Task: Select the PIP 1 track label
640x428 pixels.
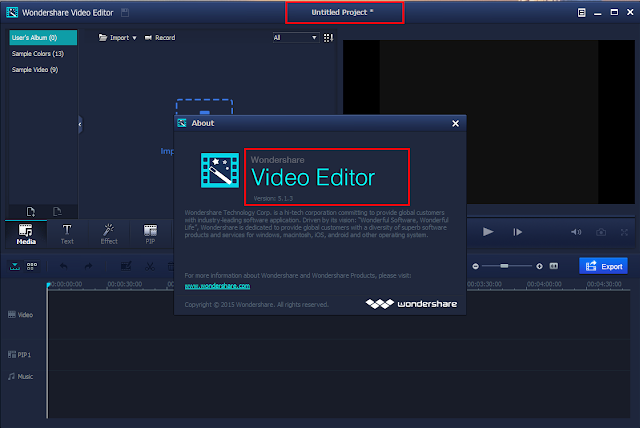Action: click(19, 355)
